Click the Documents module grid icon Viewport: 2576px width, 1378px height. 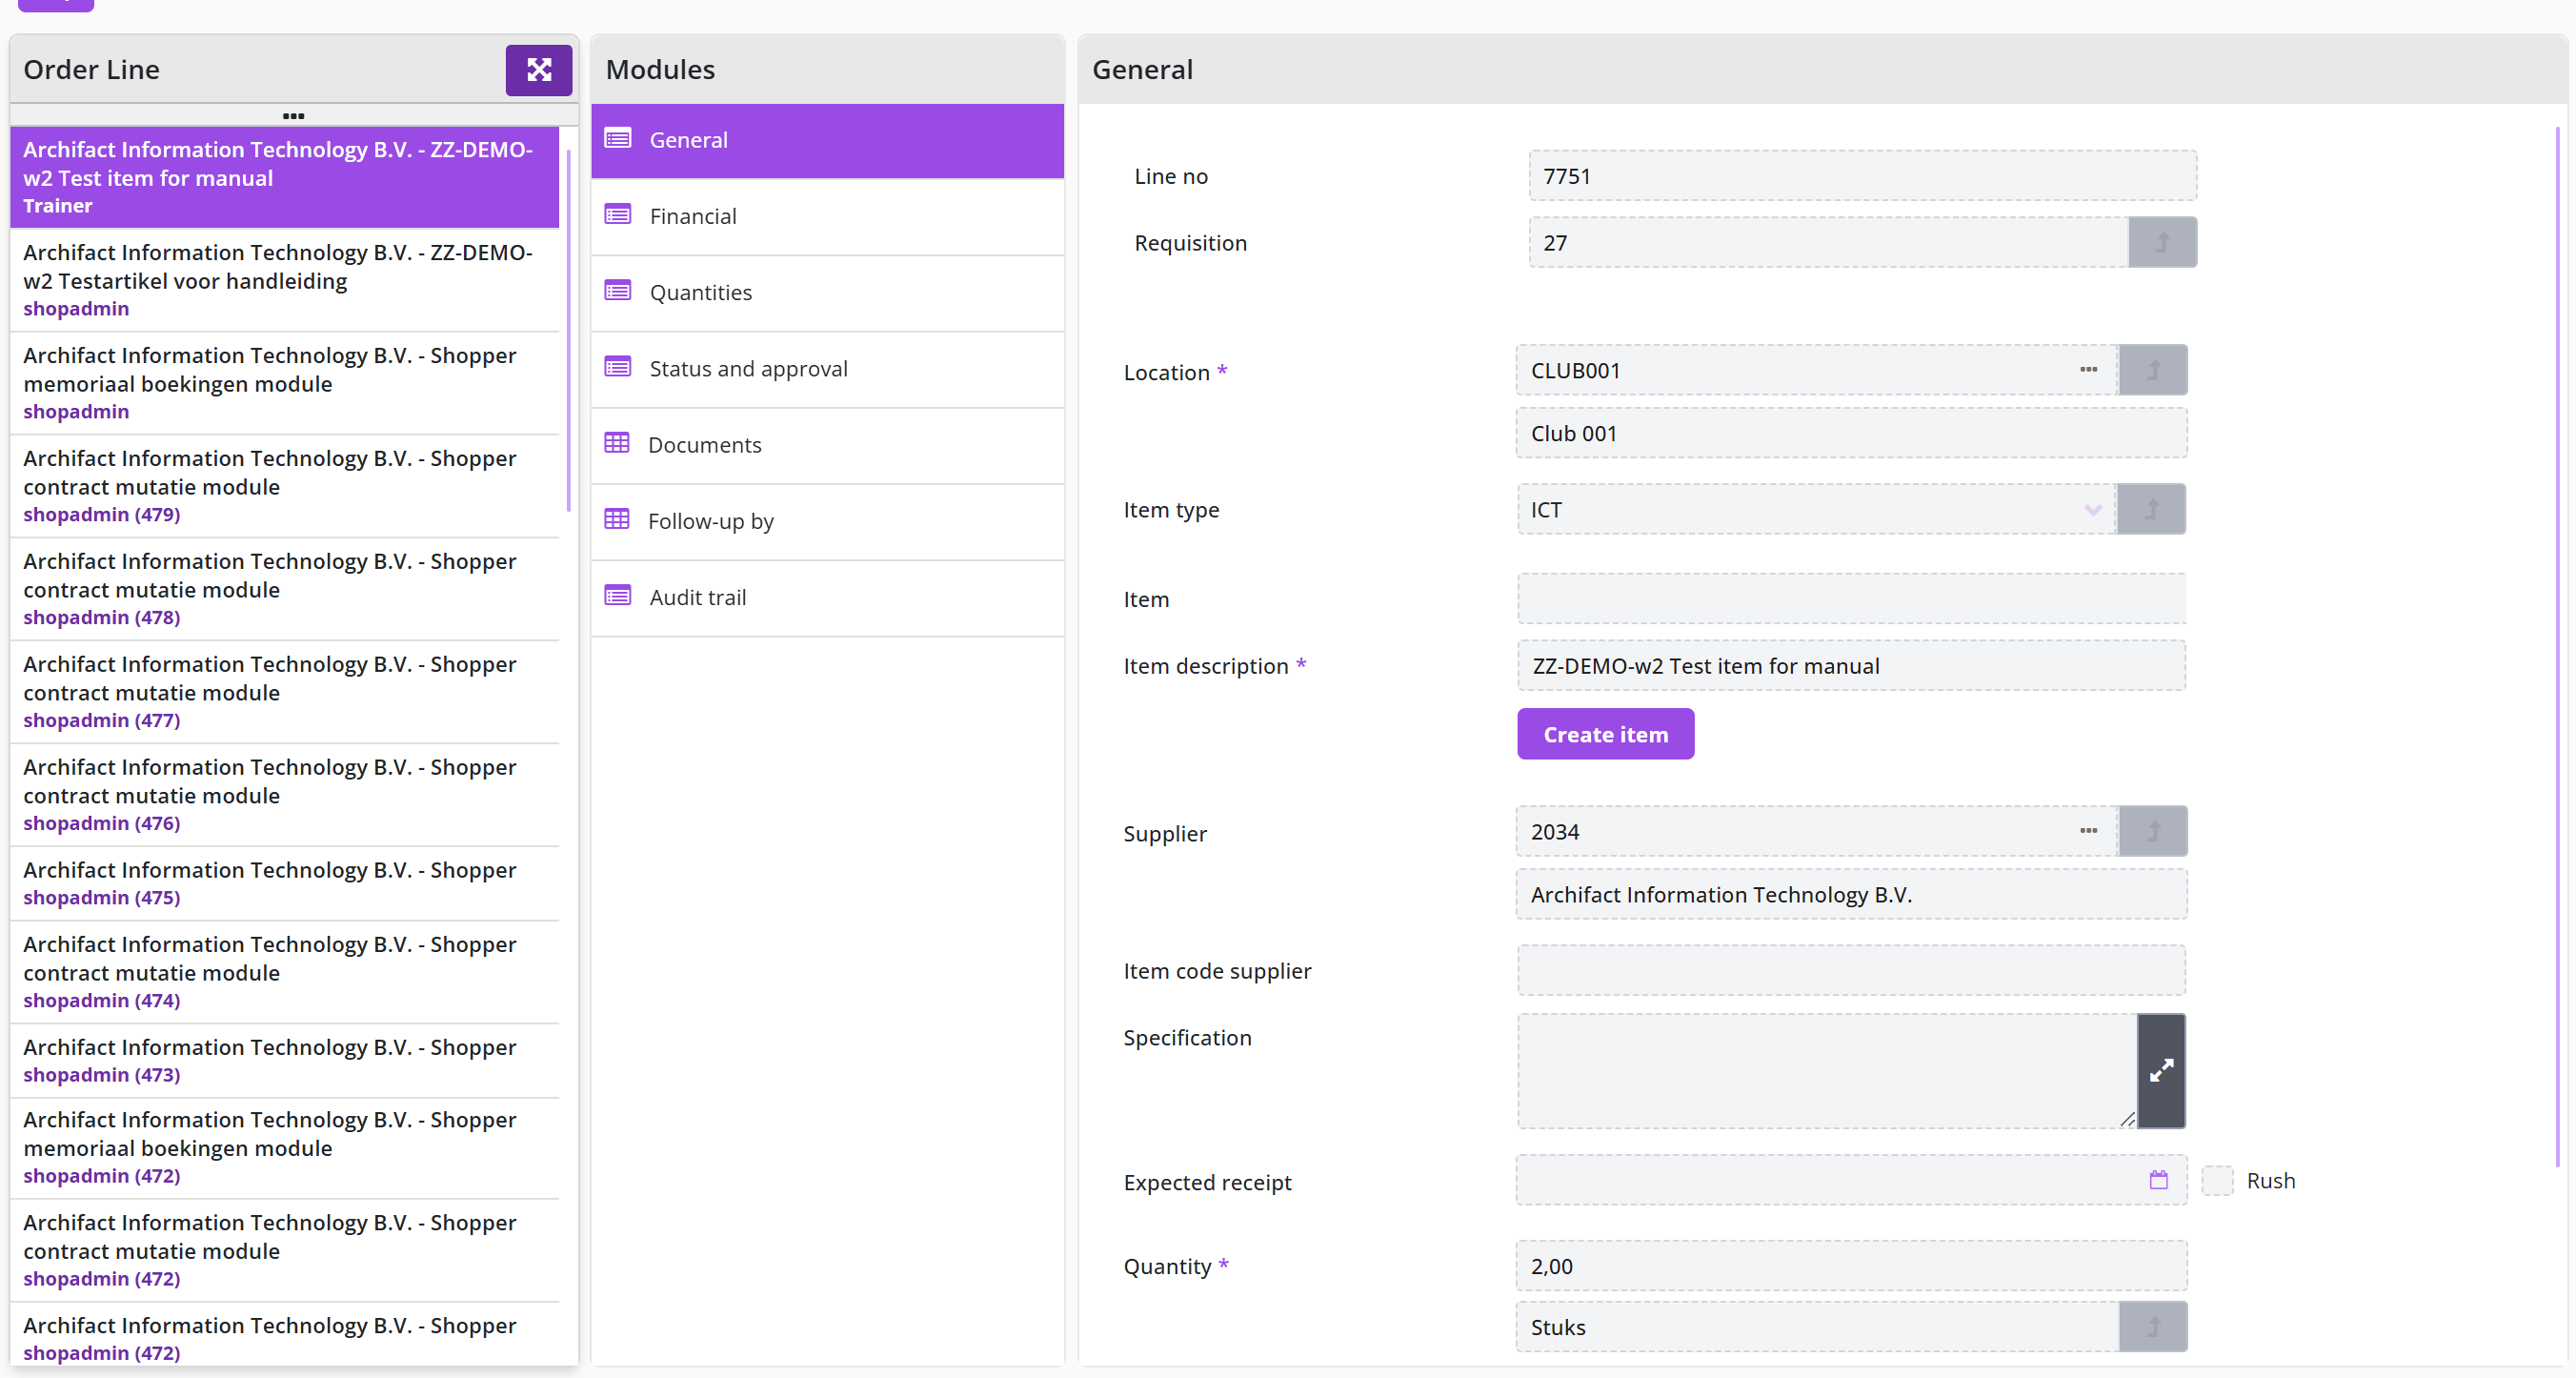point(617,444)
